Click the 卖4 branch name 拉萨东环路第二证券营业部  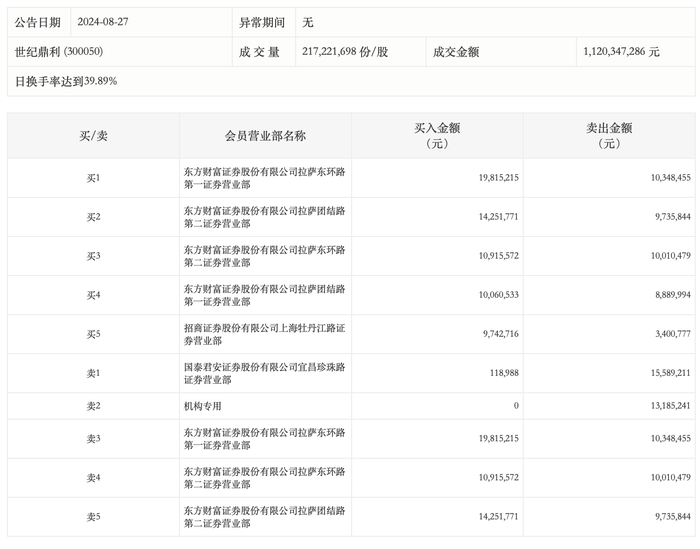265,478
